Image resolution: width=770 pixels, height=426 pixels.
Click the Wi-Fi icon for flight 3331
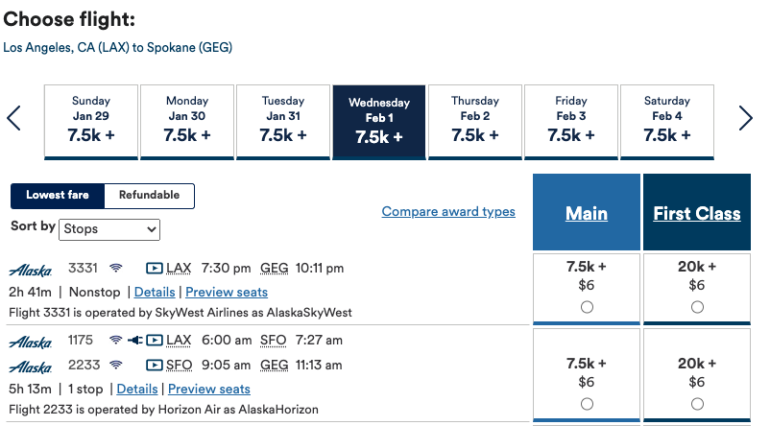[x=116, y=268]
